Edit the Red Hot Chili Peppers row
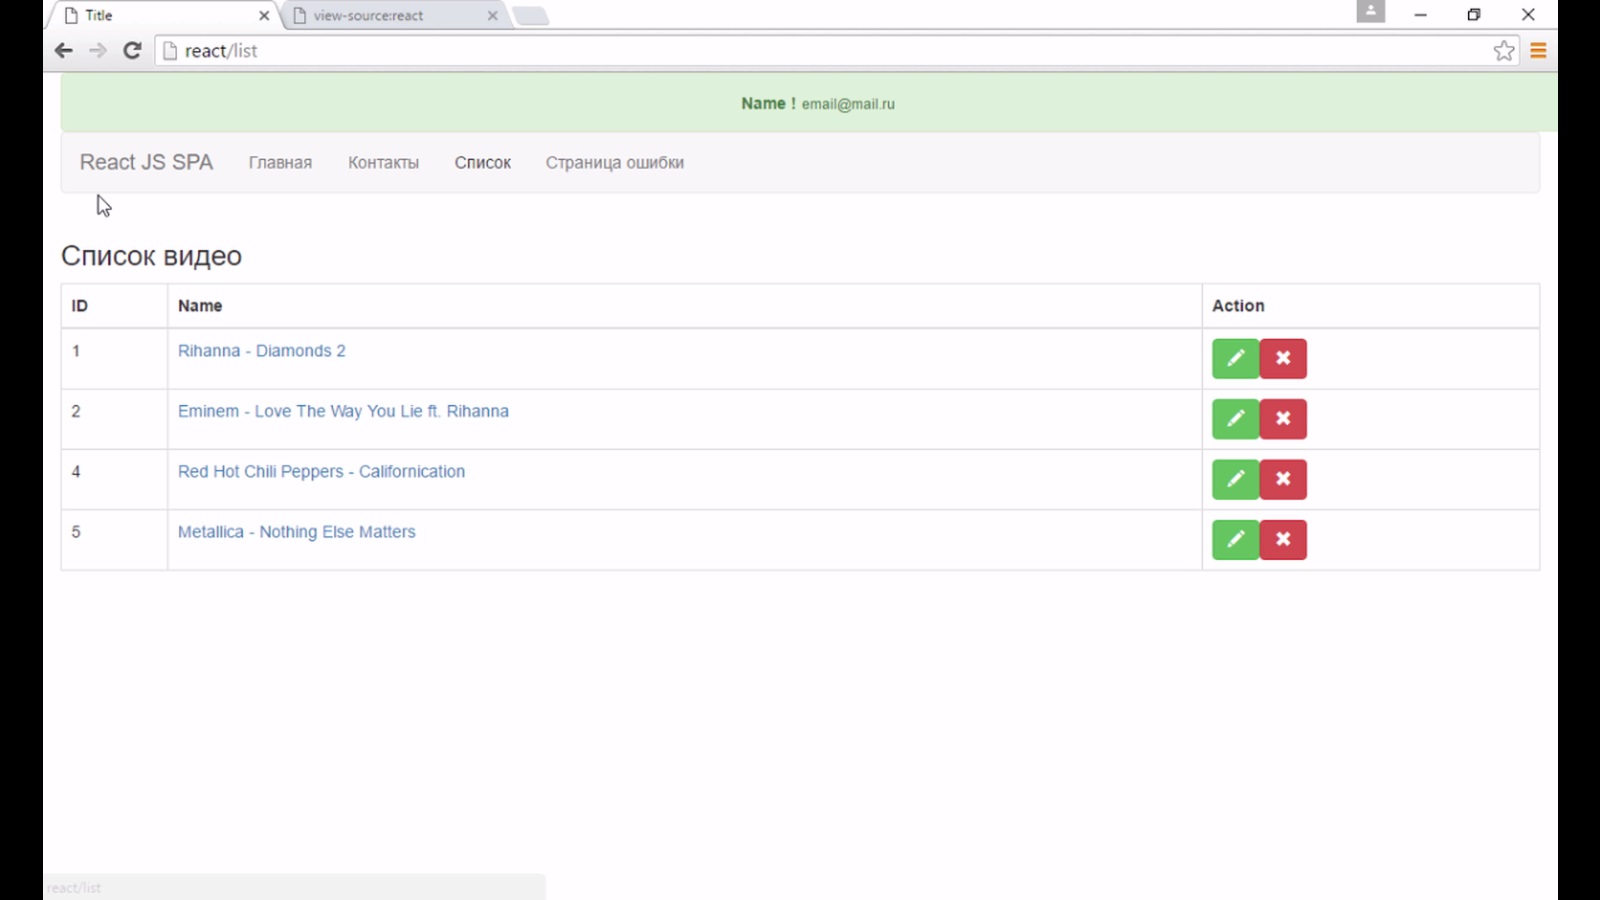This screenshot has height=900, width=1600. (x=1235, y=479)
